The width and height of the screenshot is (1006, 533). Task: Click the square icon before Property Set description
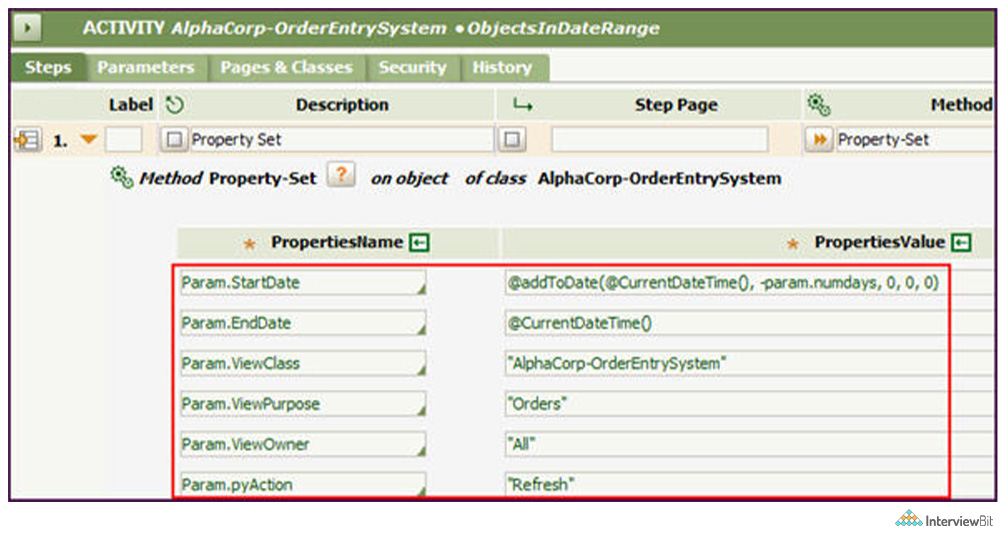[174, 139]
